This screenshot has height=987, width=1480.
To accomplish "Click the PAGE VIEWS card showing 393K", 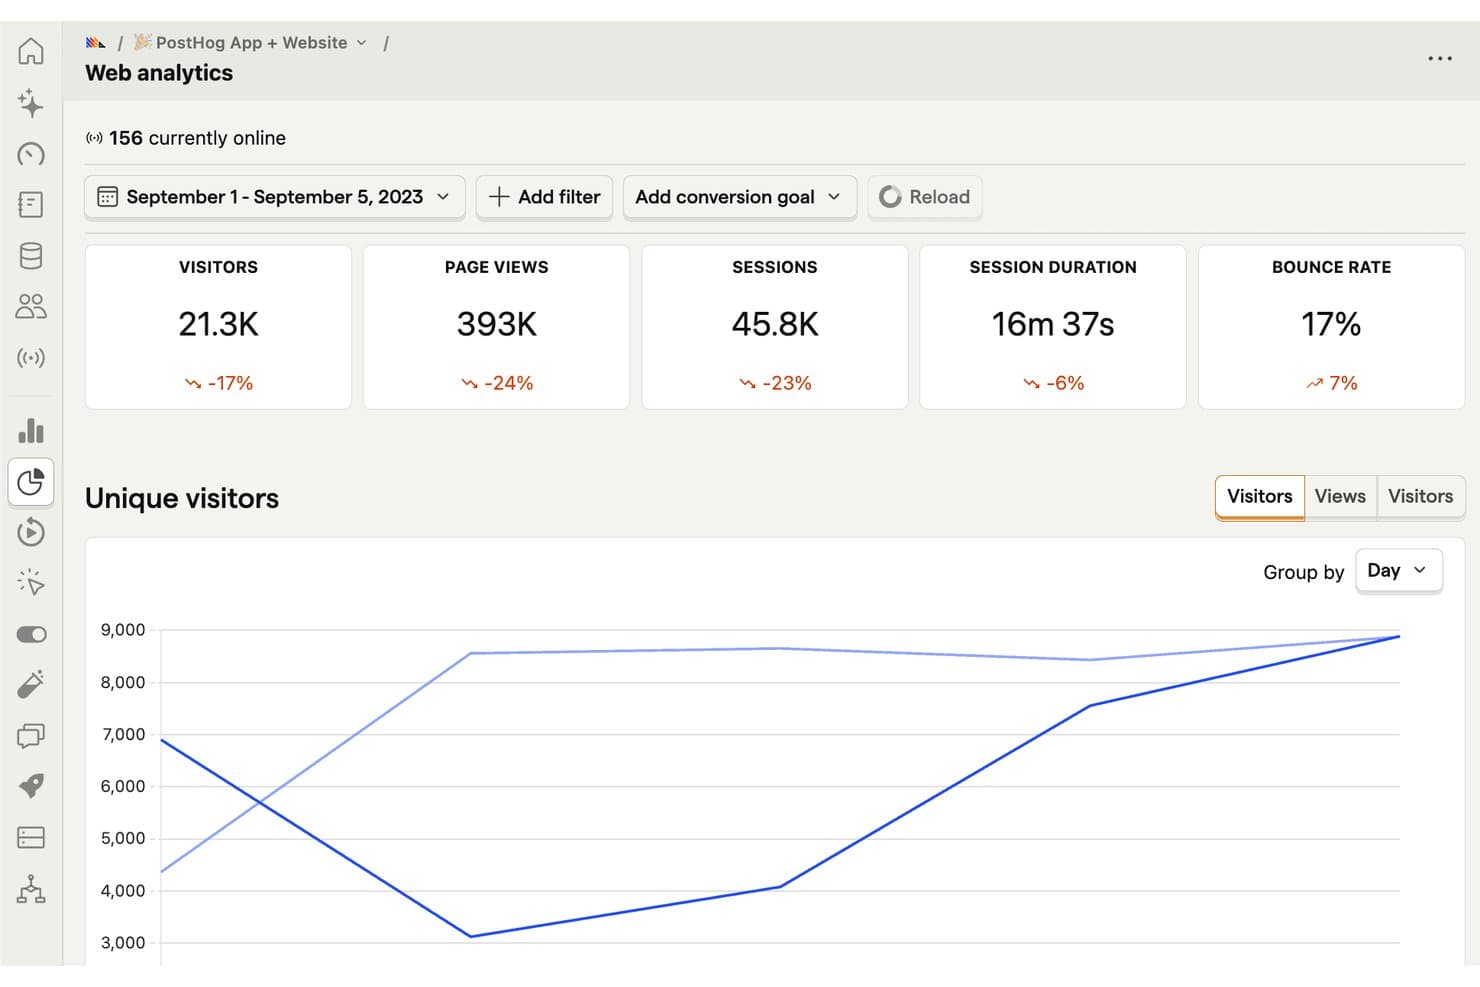I will (496, 327).
